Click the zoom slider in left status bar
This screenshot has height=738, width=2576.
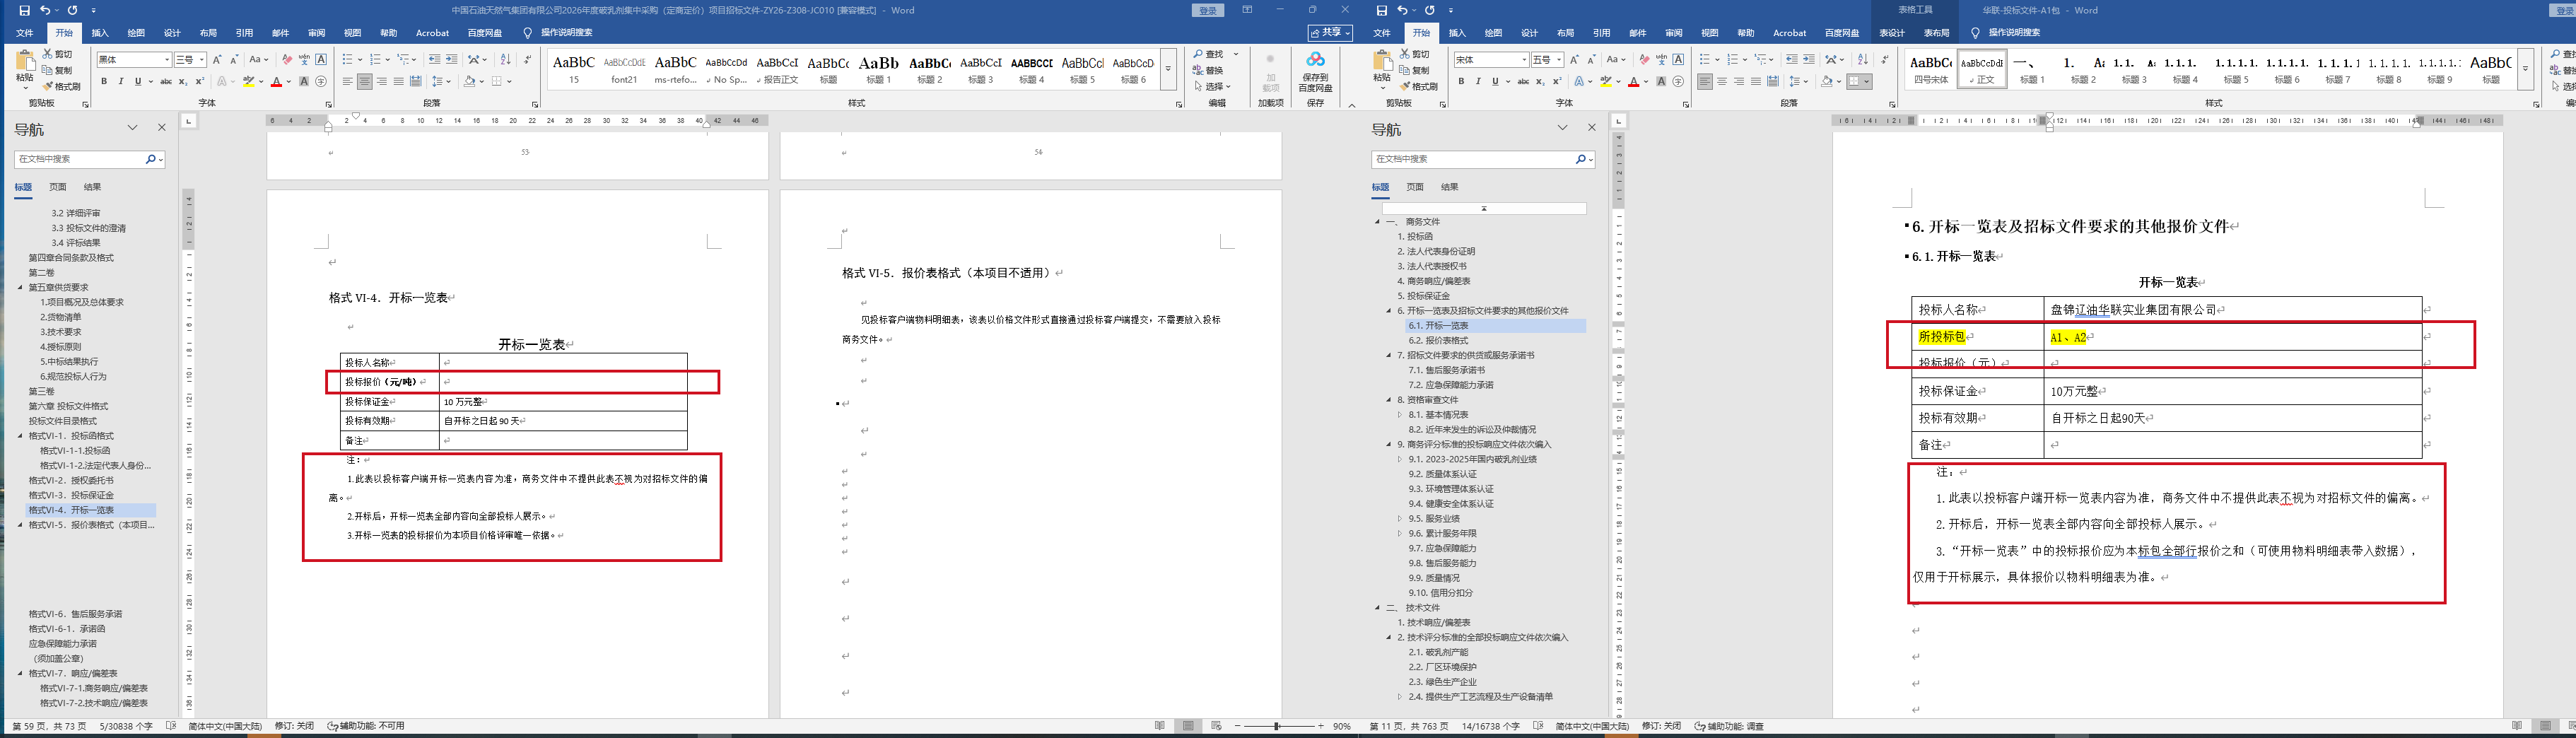point(1277,726)
